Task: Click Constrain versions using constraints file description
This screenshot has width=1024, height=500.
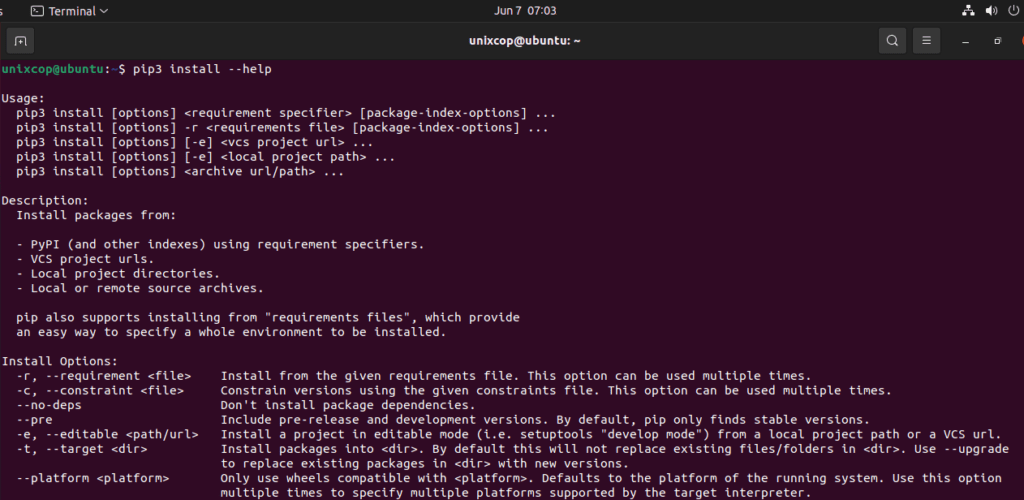Action: click(x=556, y=390)
